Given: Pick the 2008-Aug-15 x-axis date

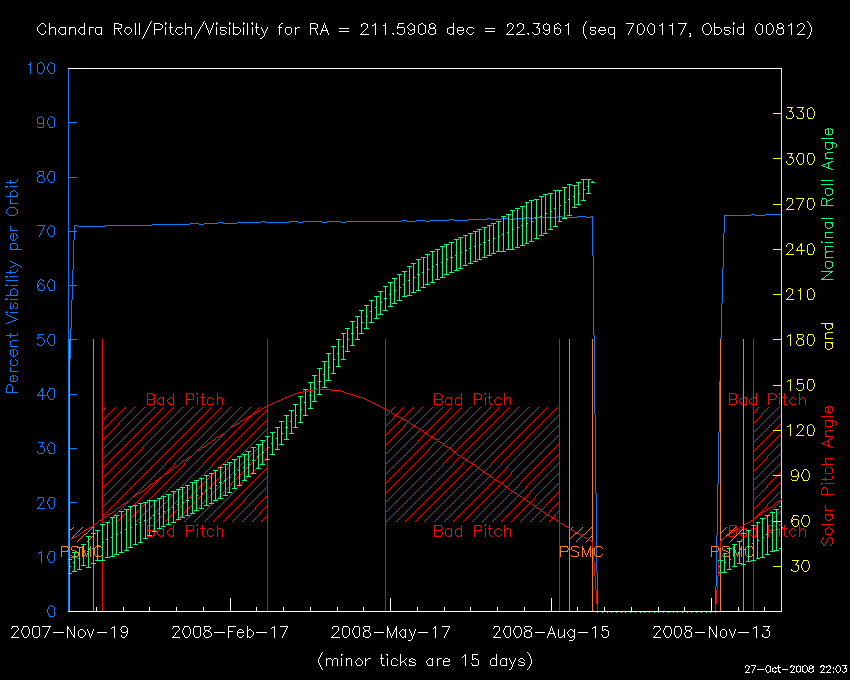Looking at the screenshot, I should click(551, 632).
